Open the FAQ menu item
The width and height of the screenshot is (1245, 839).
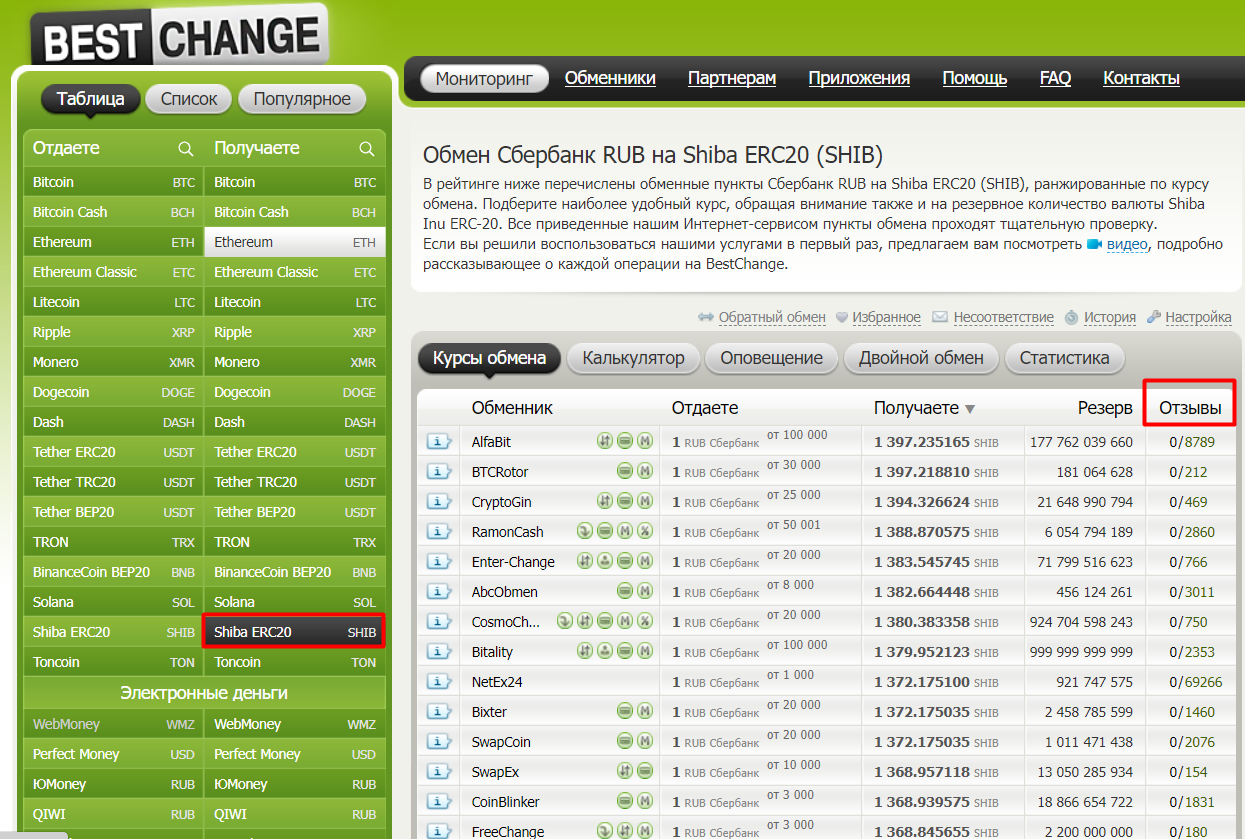[x=1055, y=78]
